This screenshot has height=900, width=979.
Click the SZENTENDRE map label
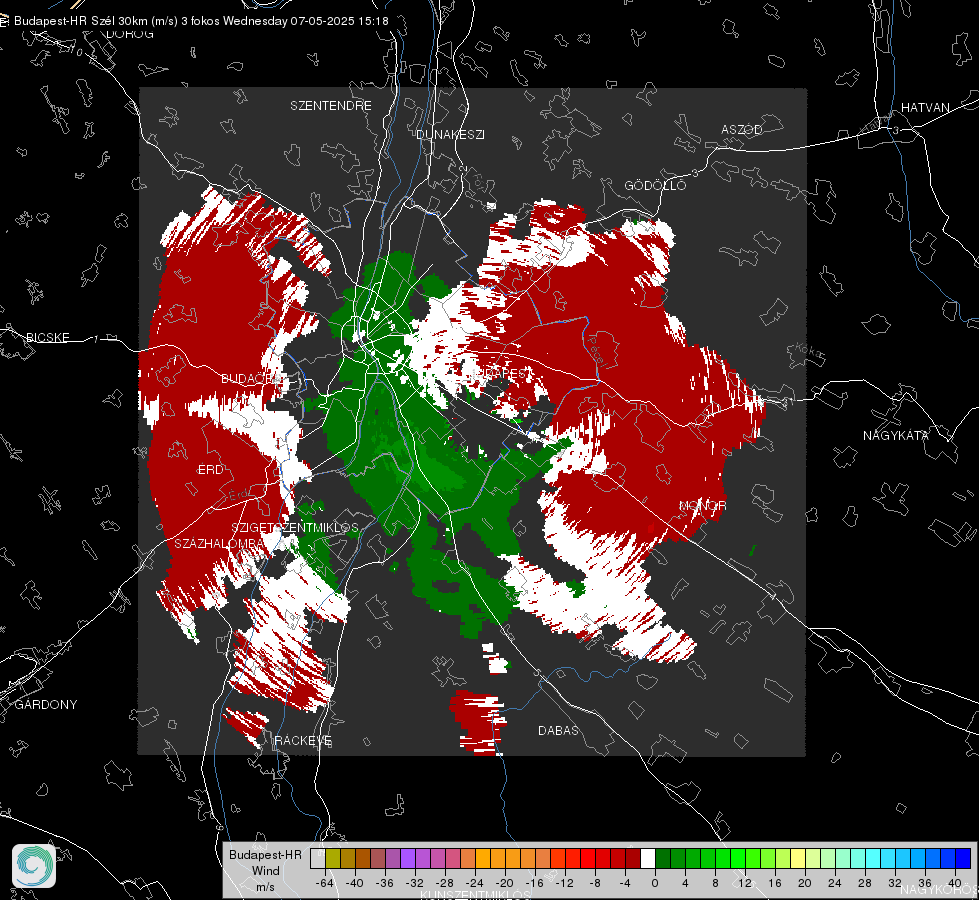[331, 106]
